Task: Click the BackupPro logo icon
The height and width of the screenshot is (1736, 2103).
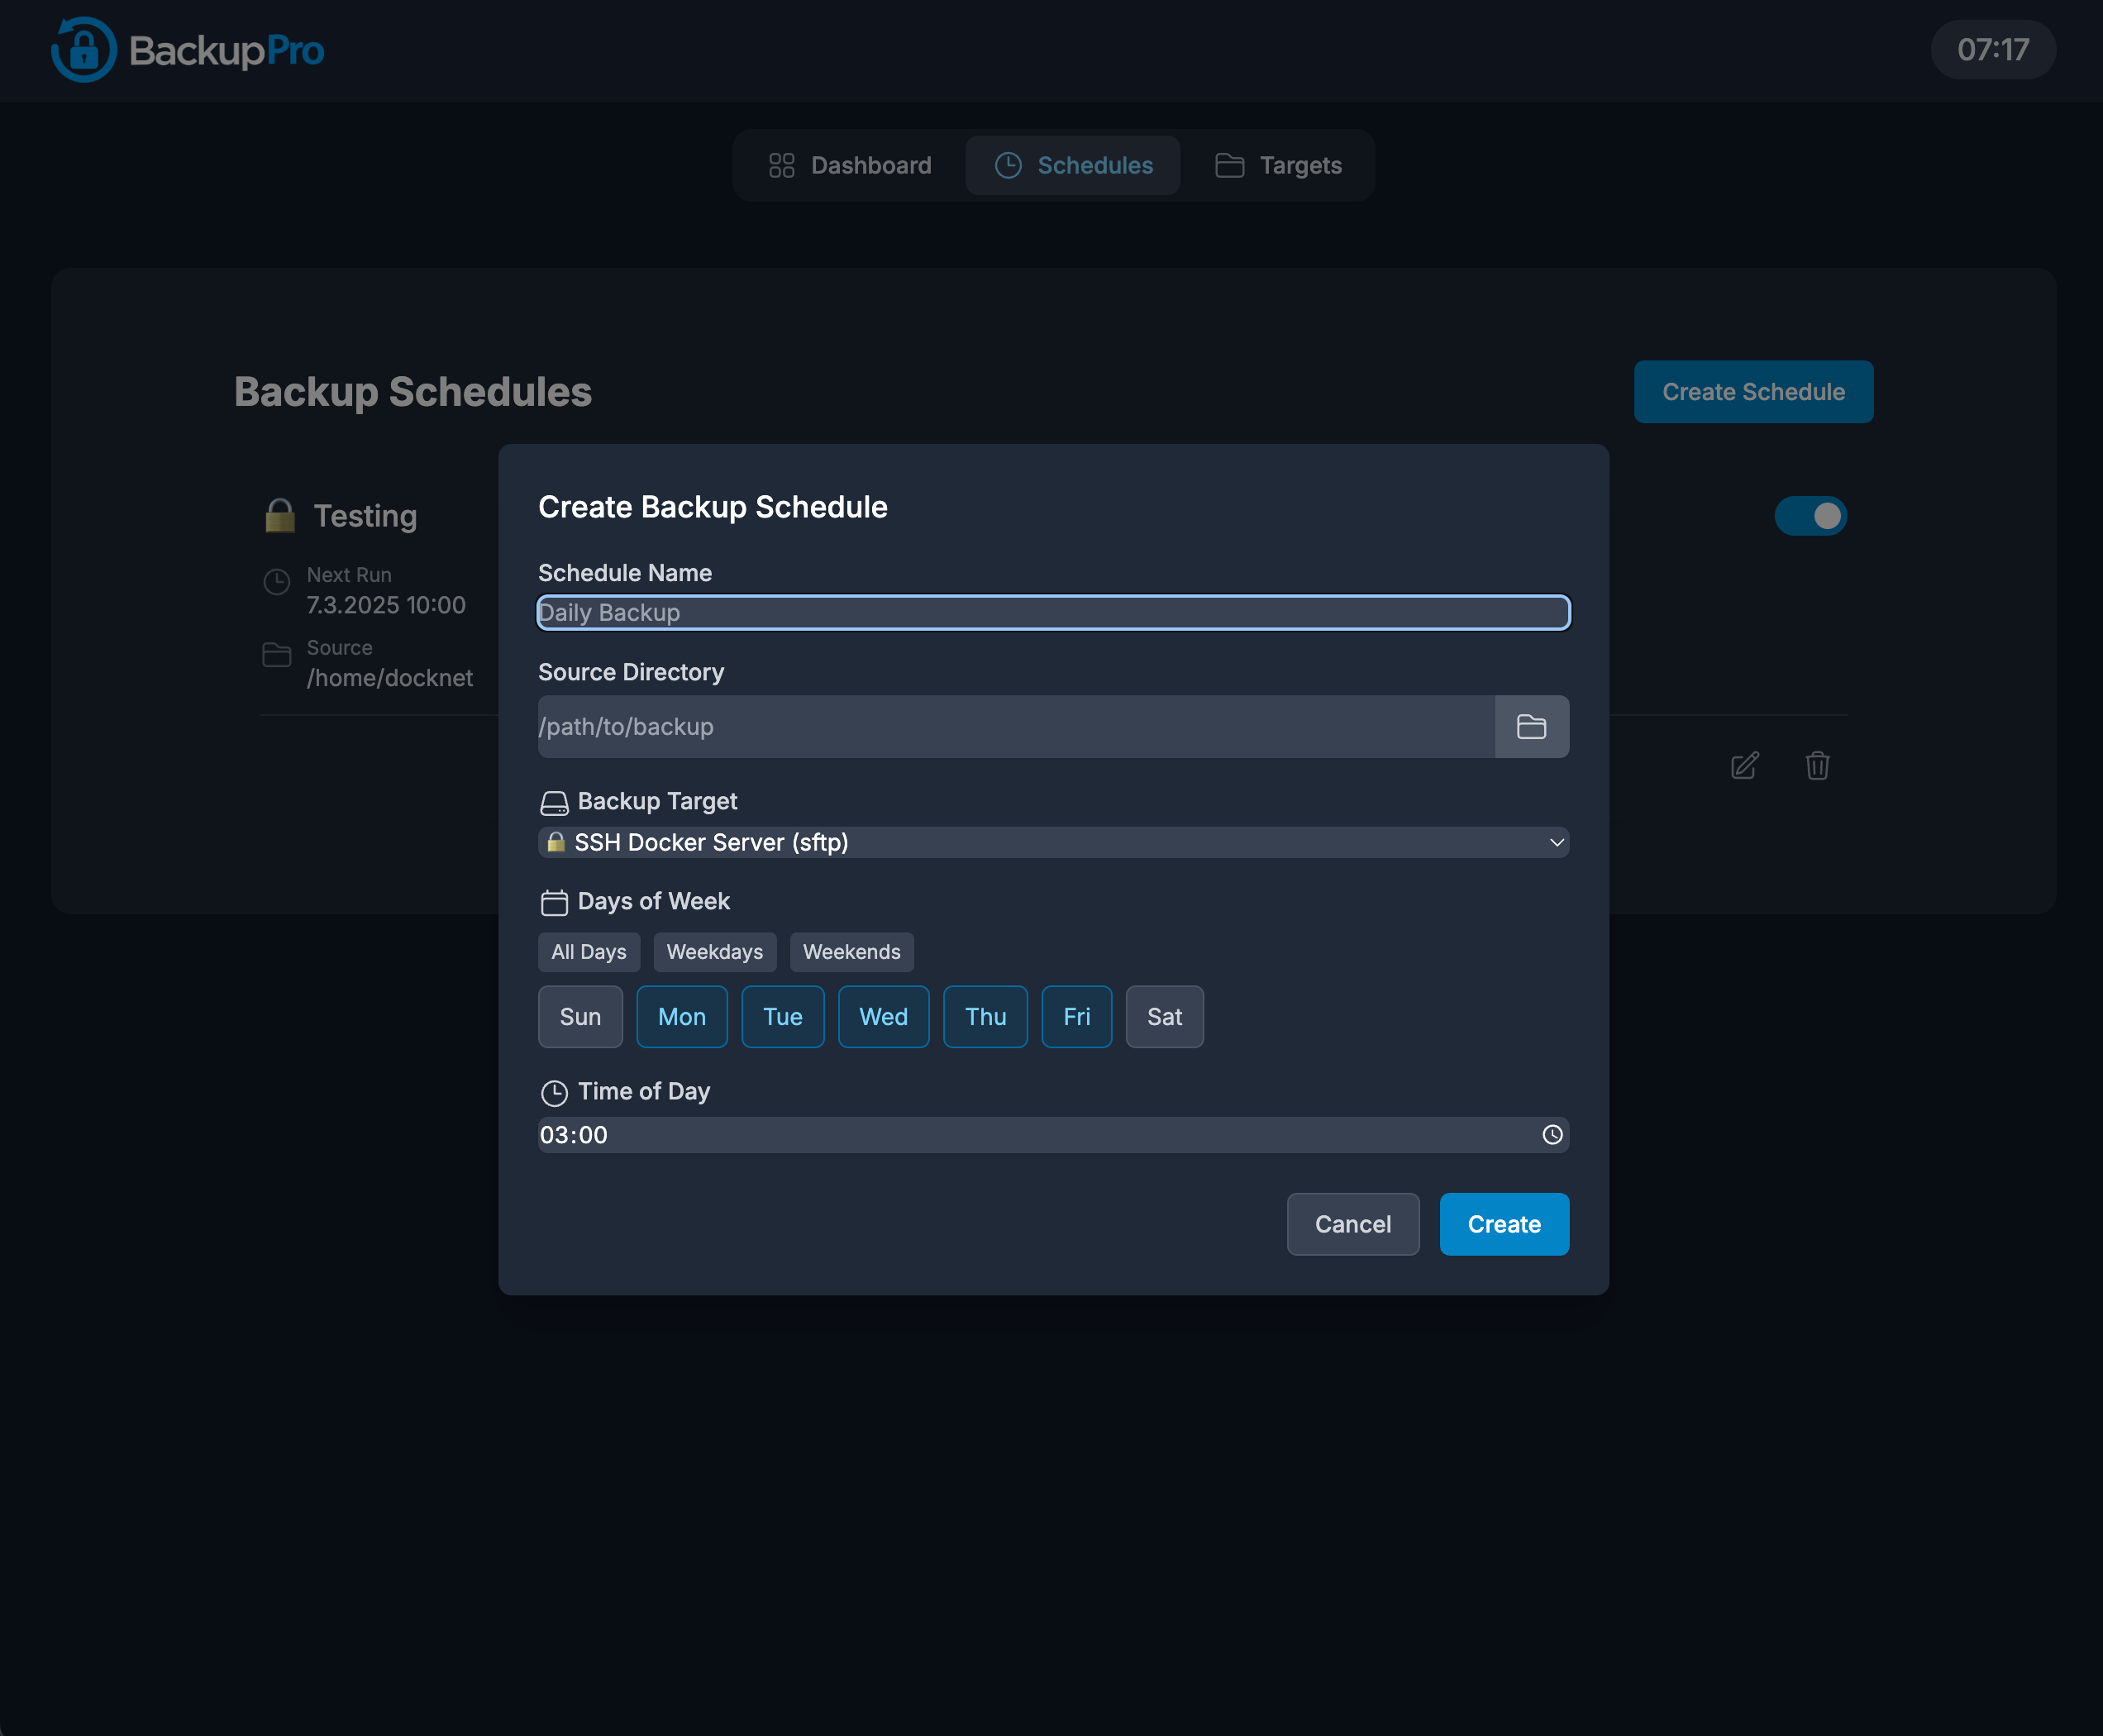Action: tap(84, 50)
